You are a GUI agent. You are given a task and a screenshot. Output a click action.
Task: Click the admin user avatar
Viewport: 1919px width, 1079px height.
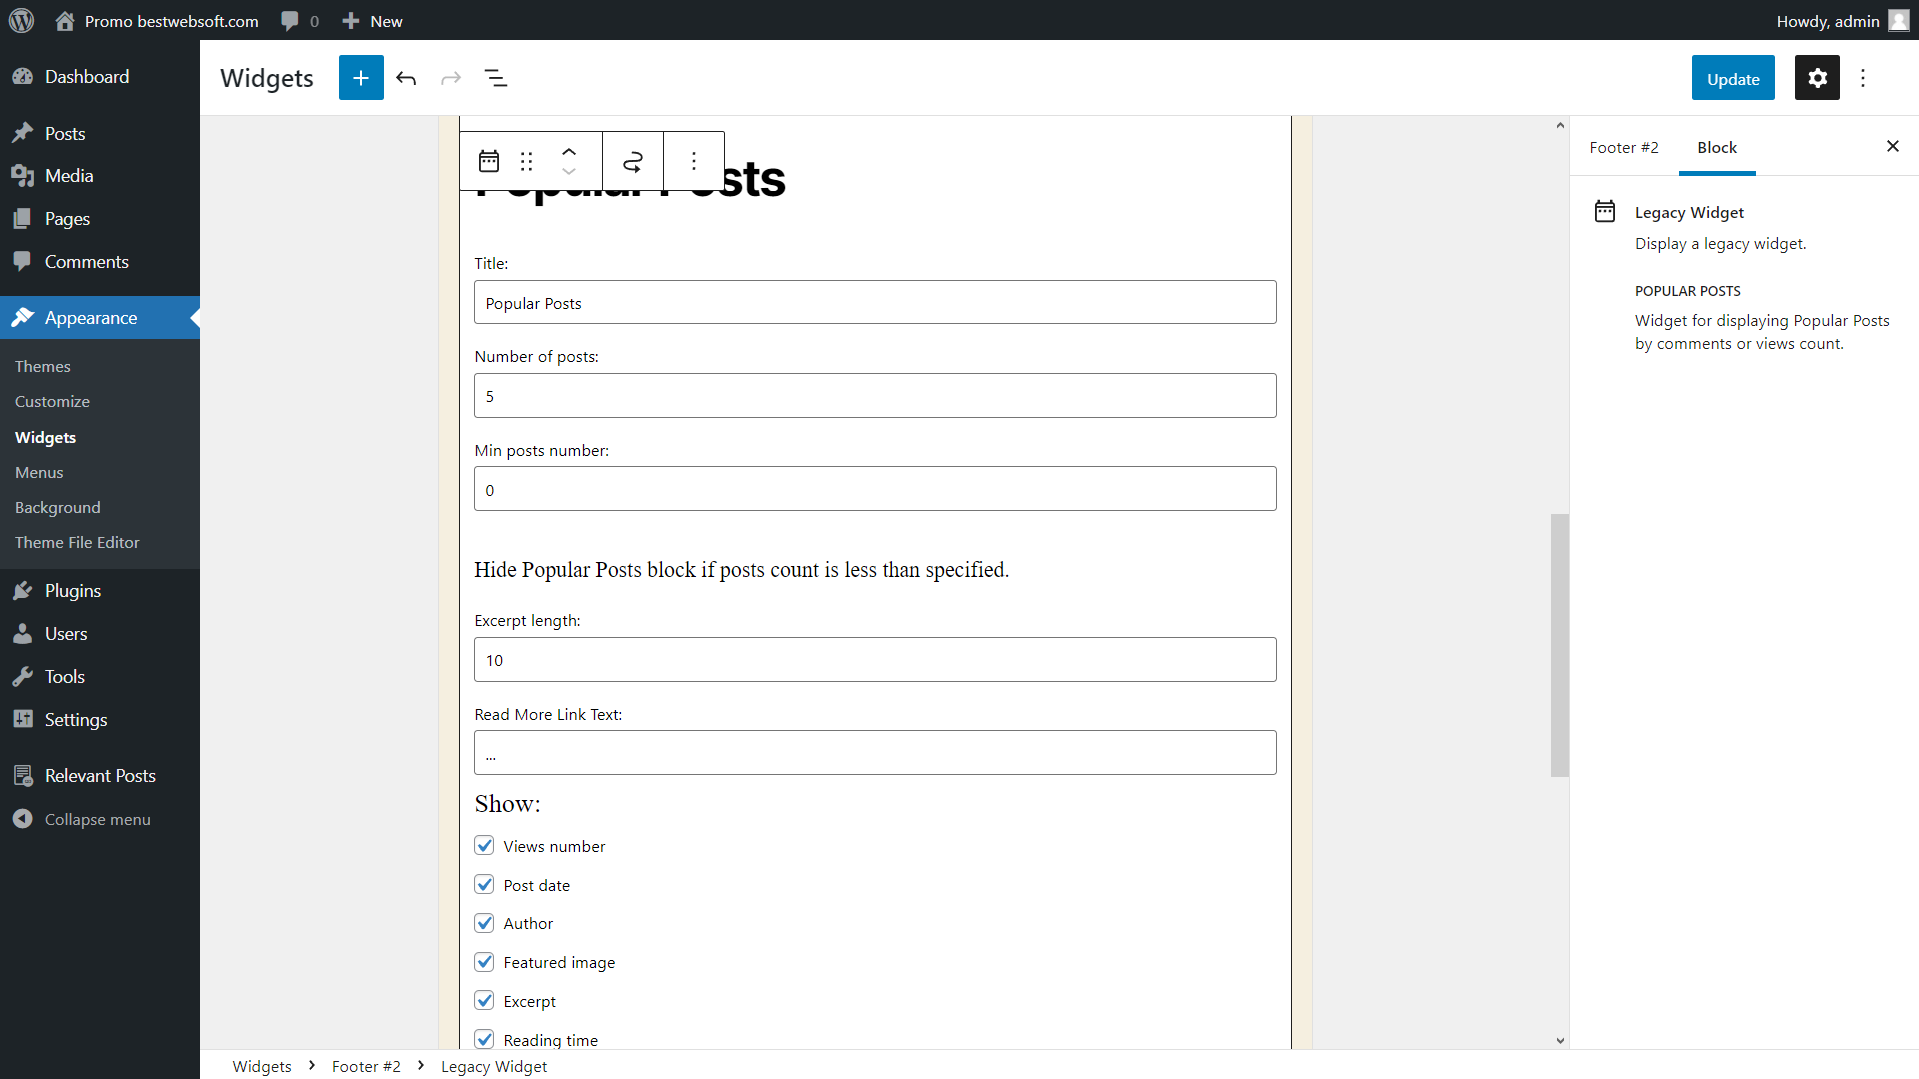(x=1898, y=21)
